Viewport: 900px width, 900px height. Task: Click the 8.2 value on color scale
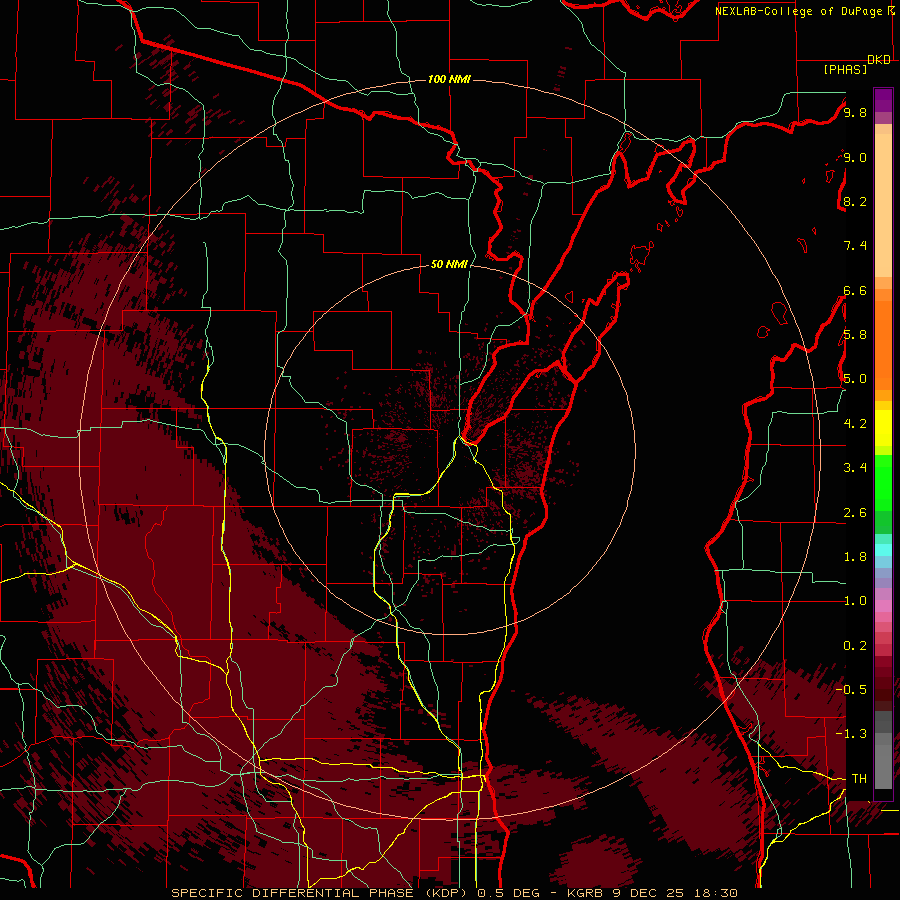[855, 201]
